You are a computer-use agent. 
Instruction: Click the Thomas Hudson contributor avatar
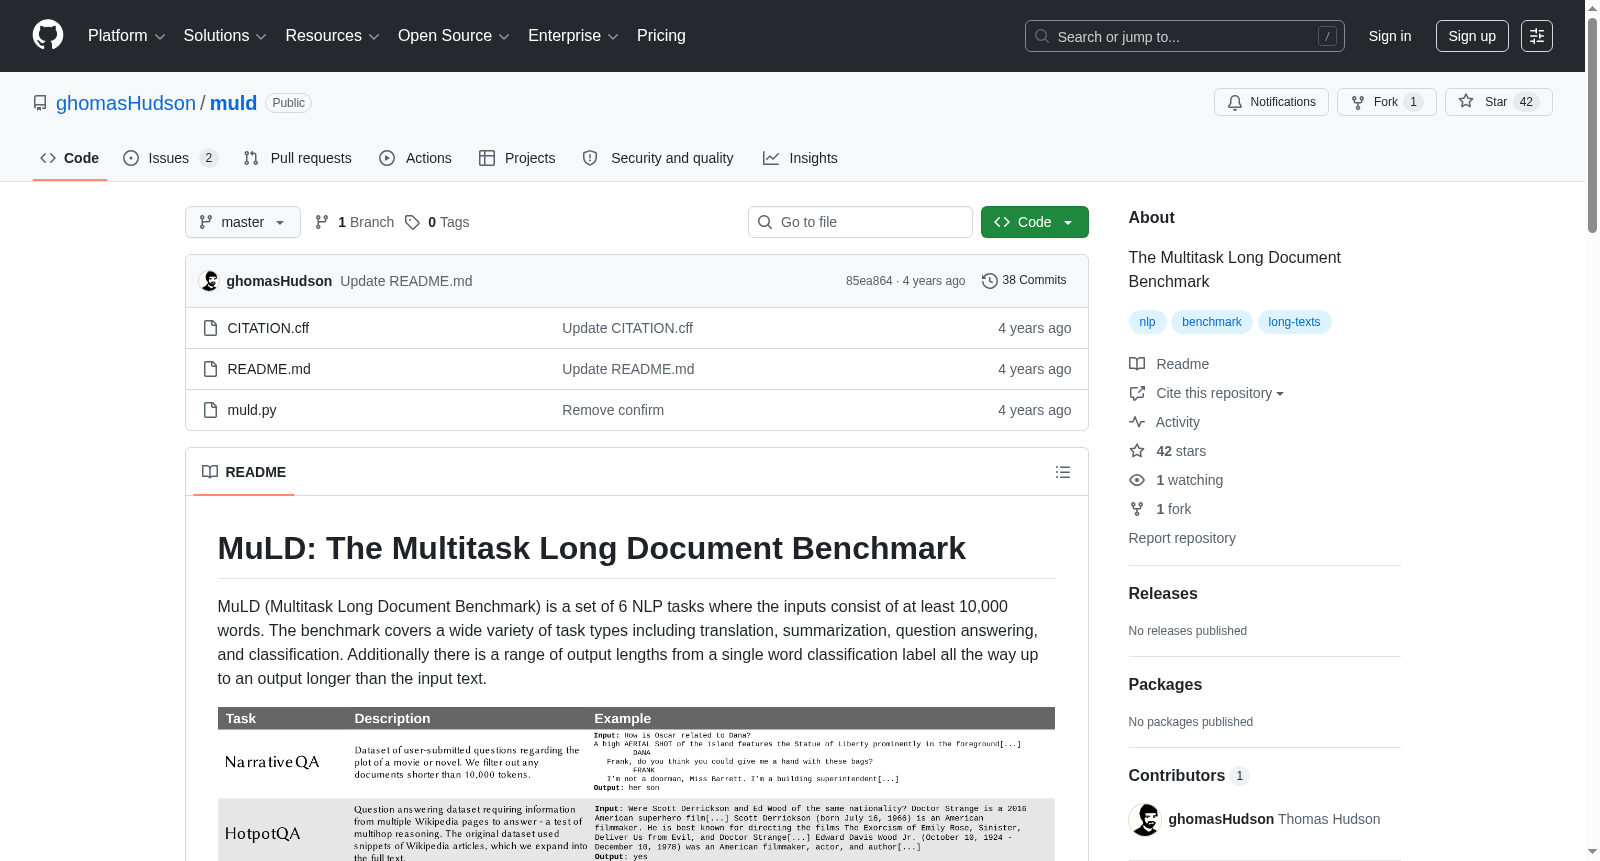pyautogui.click(x=1145, y=819)
